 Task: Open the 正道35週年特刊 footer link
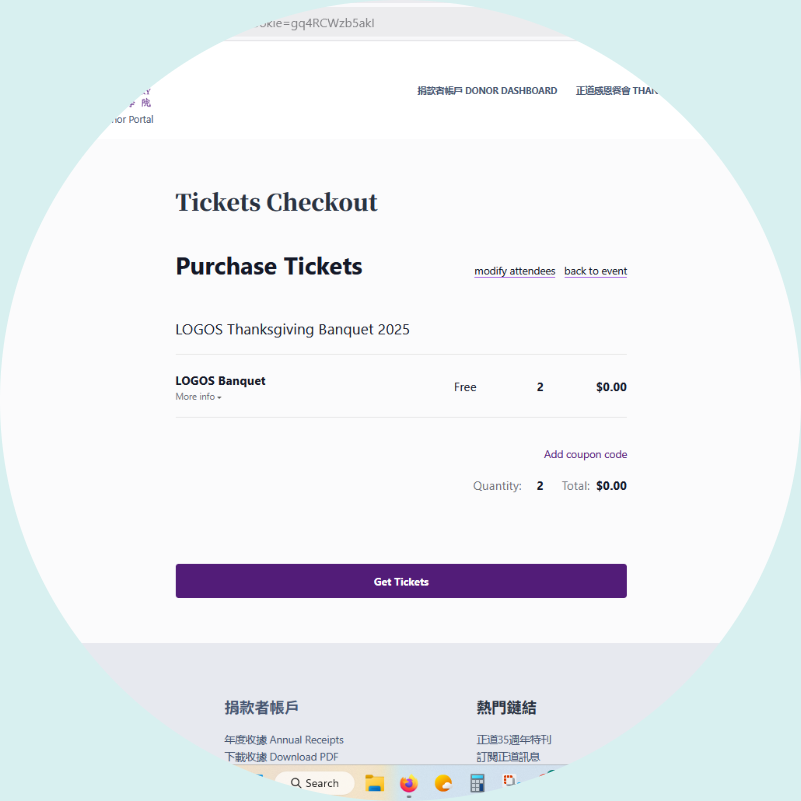click(x=514, y=740)
